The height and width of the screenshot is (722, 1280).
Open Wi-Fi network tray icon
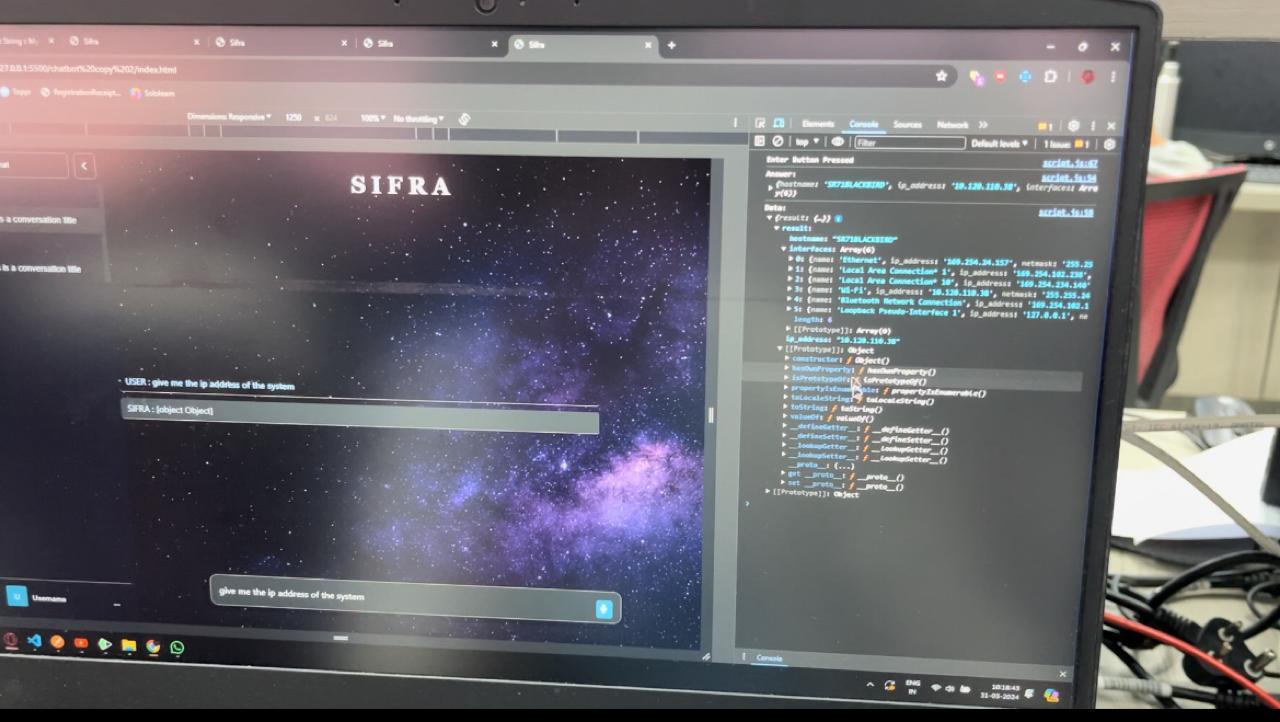936,688
